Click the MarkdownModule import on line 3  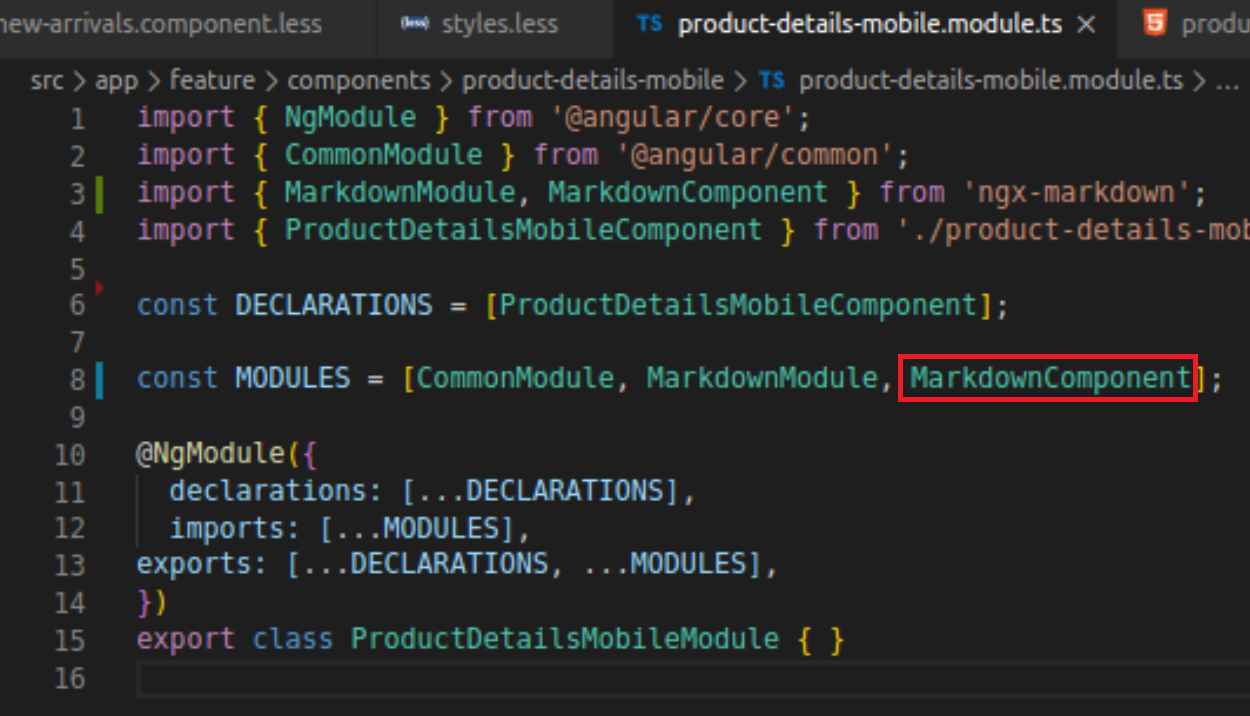coord(399,192)
